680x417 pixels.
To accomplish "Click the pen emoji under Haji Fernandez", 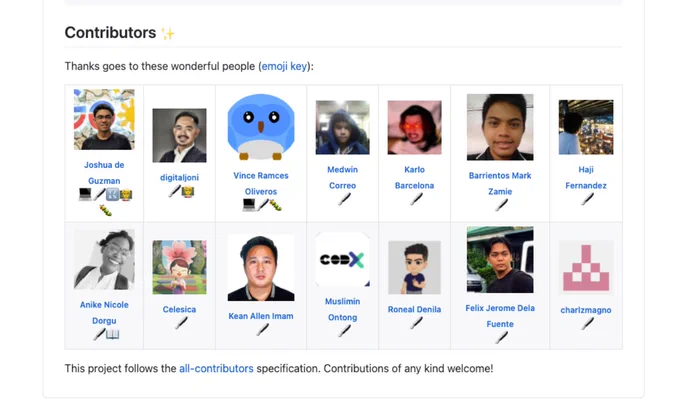I will (588, 199).
